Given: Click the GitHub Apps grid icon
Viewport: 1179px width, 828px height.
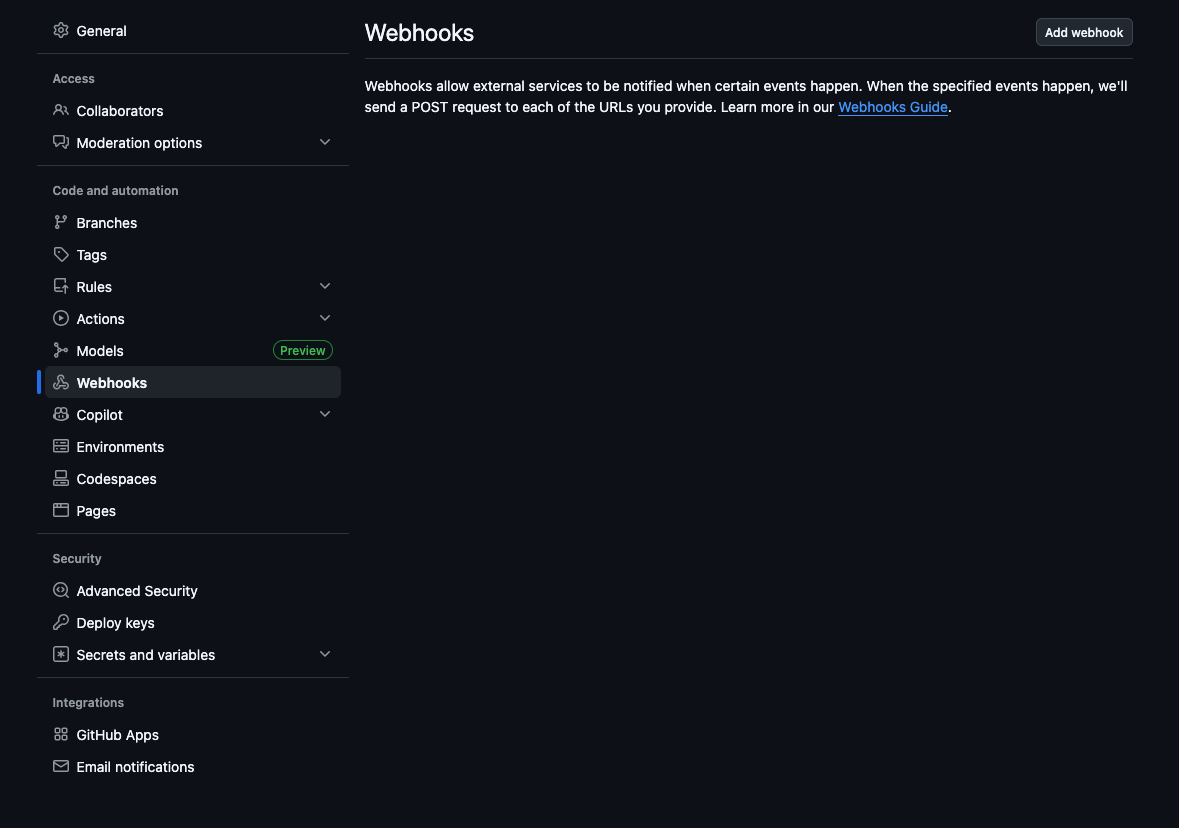Looking at the screenshot, I should pos(61,735).
